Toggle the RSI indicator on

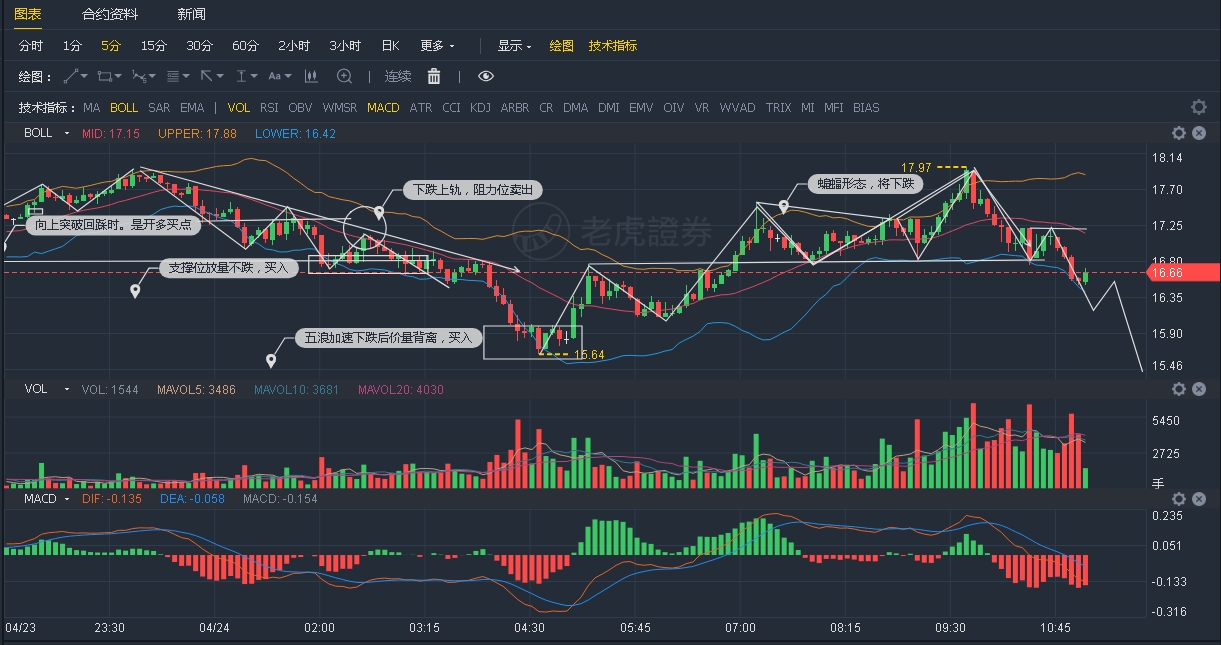tap(269, 107)
